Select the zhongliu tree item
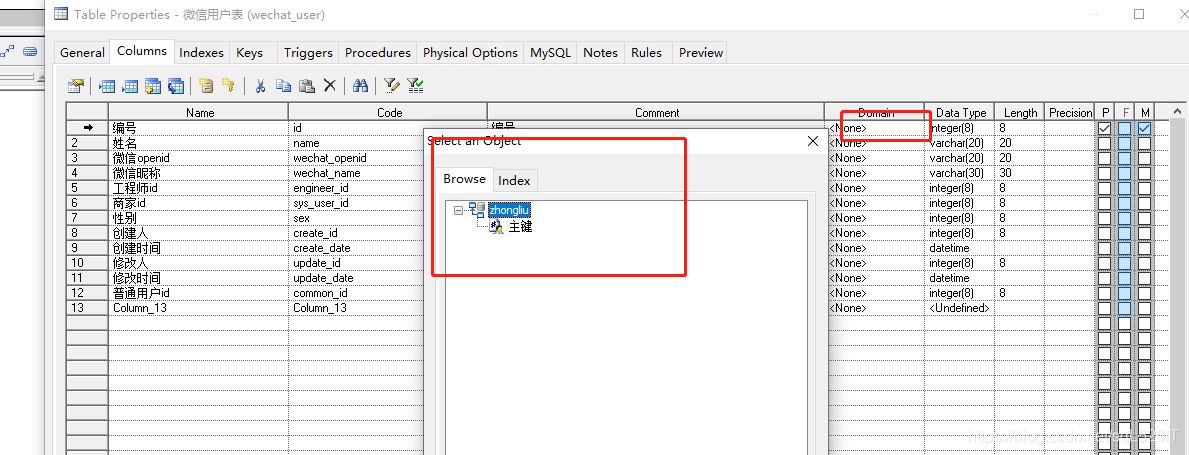 pyautogui.click(x=509, y=210)
